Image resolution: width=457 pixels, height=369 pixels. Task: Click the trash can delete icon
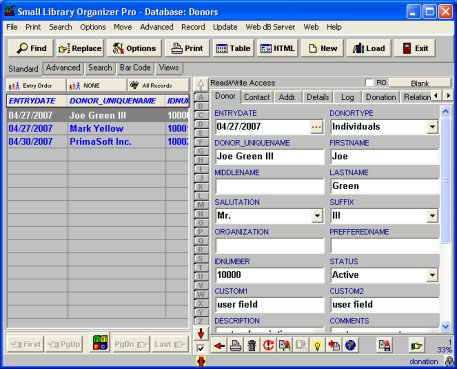tap(252, 345)
